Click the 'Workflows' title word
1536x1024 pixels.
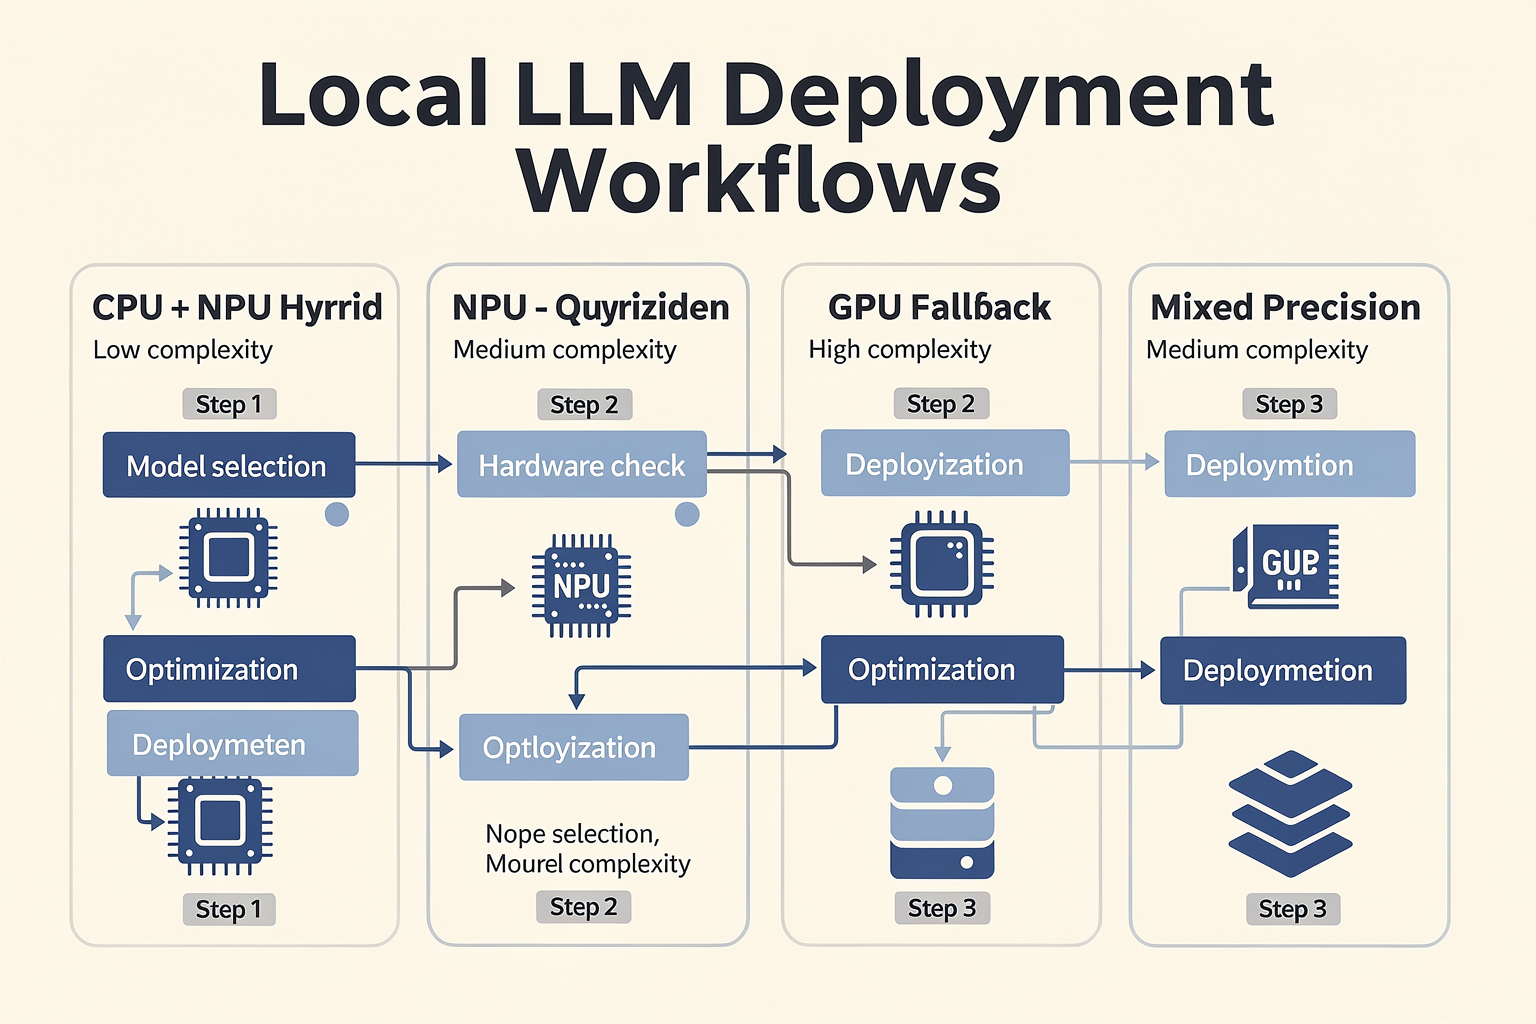click(x=760, y=180)
